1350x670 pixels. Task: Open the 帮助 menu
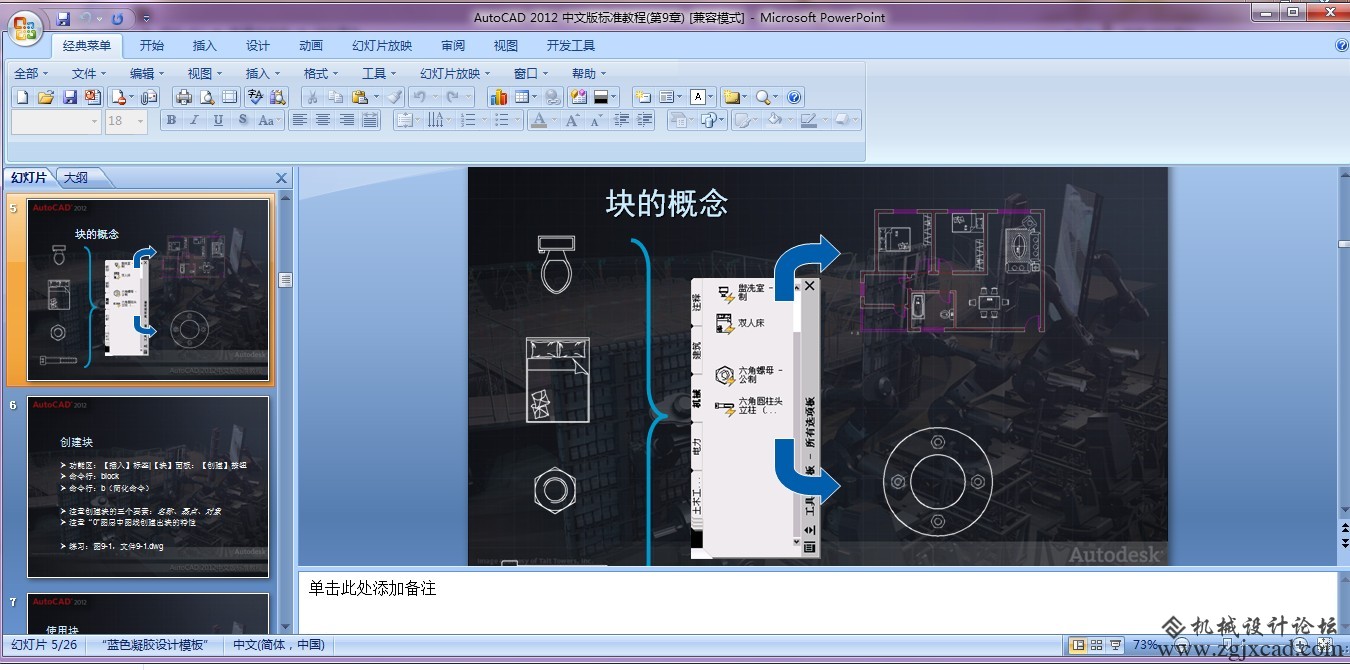pyautogui.click(x=590, y=73)
